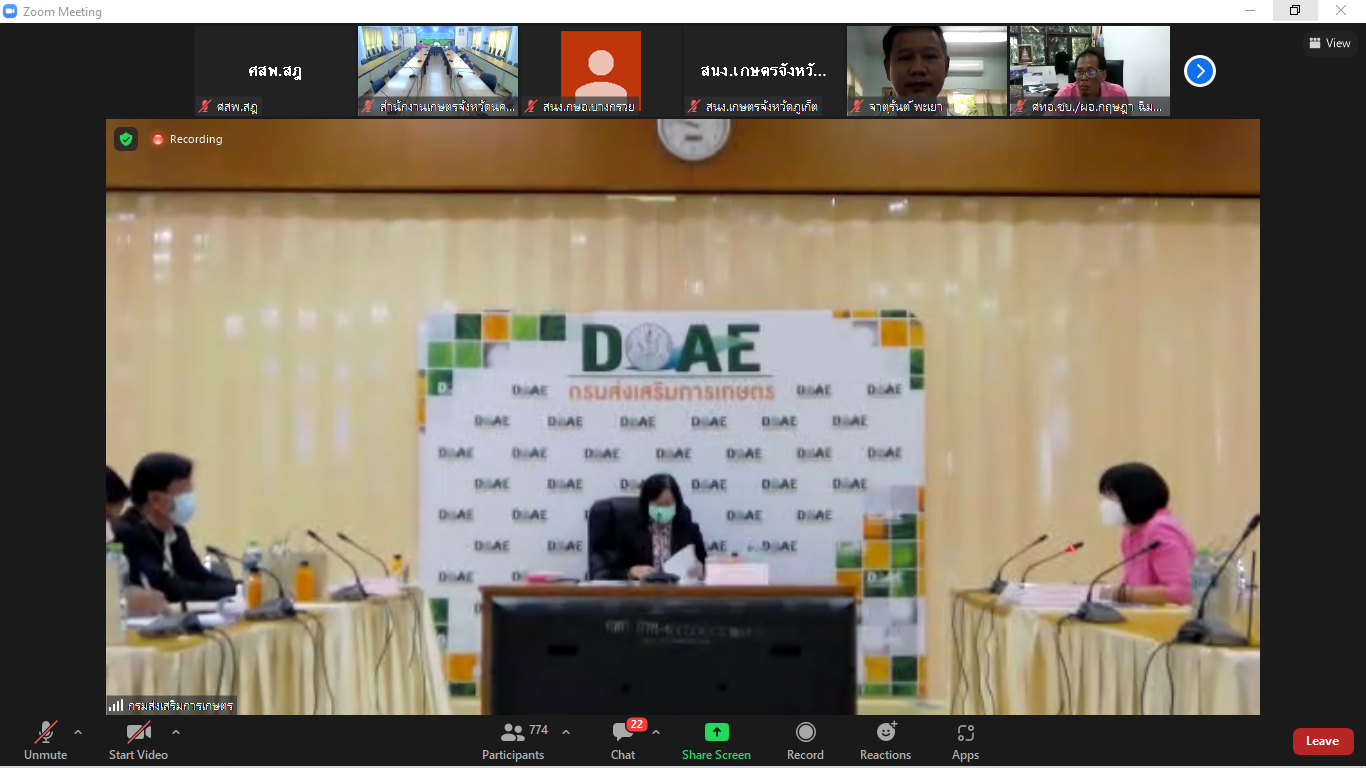This screenshot has width=1366, height=768.
Task: Click the 'Share Screen' label text
Action: [x=716, y=755]
